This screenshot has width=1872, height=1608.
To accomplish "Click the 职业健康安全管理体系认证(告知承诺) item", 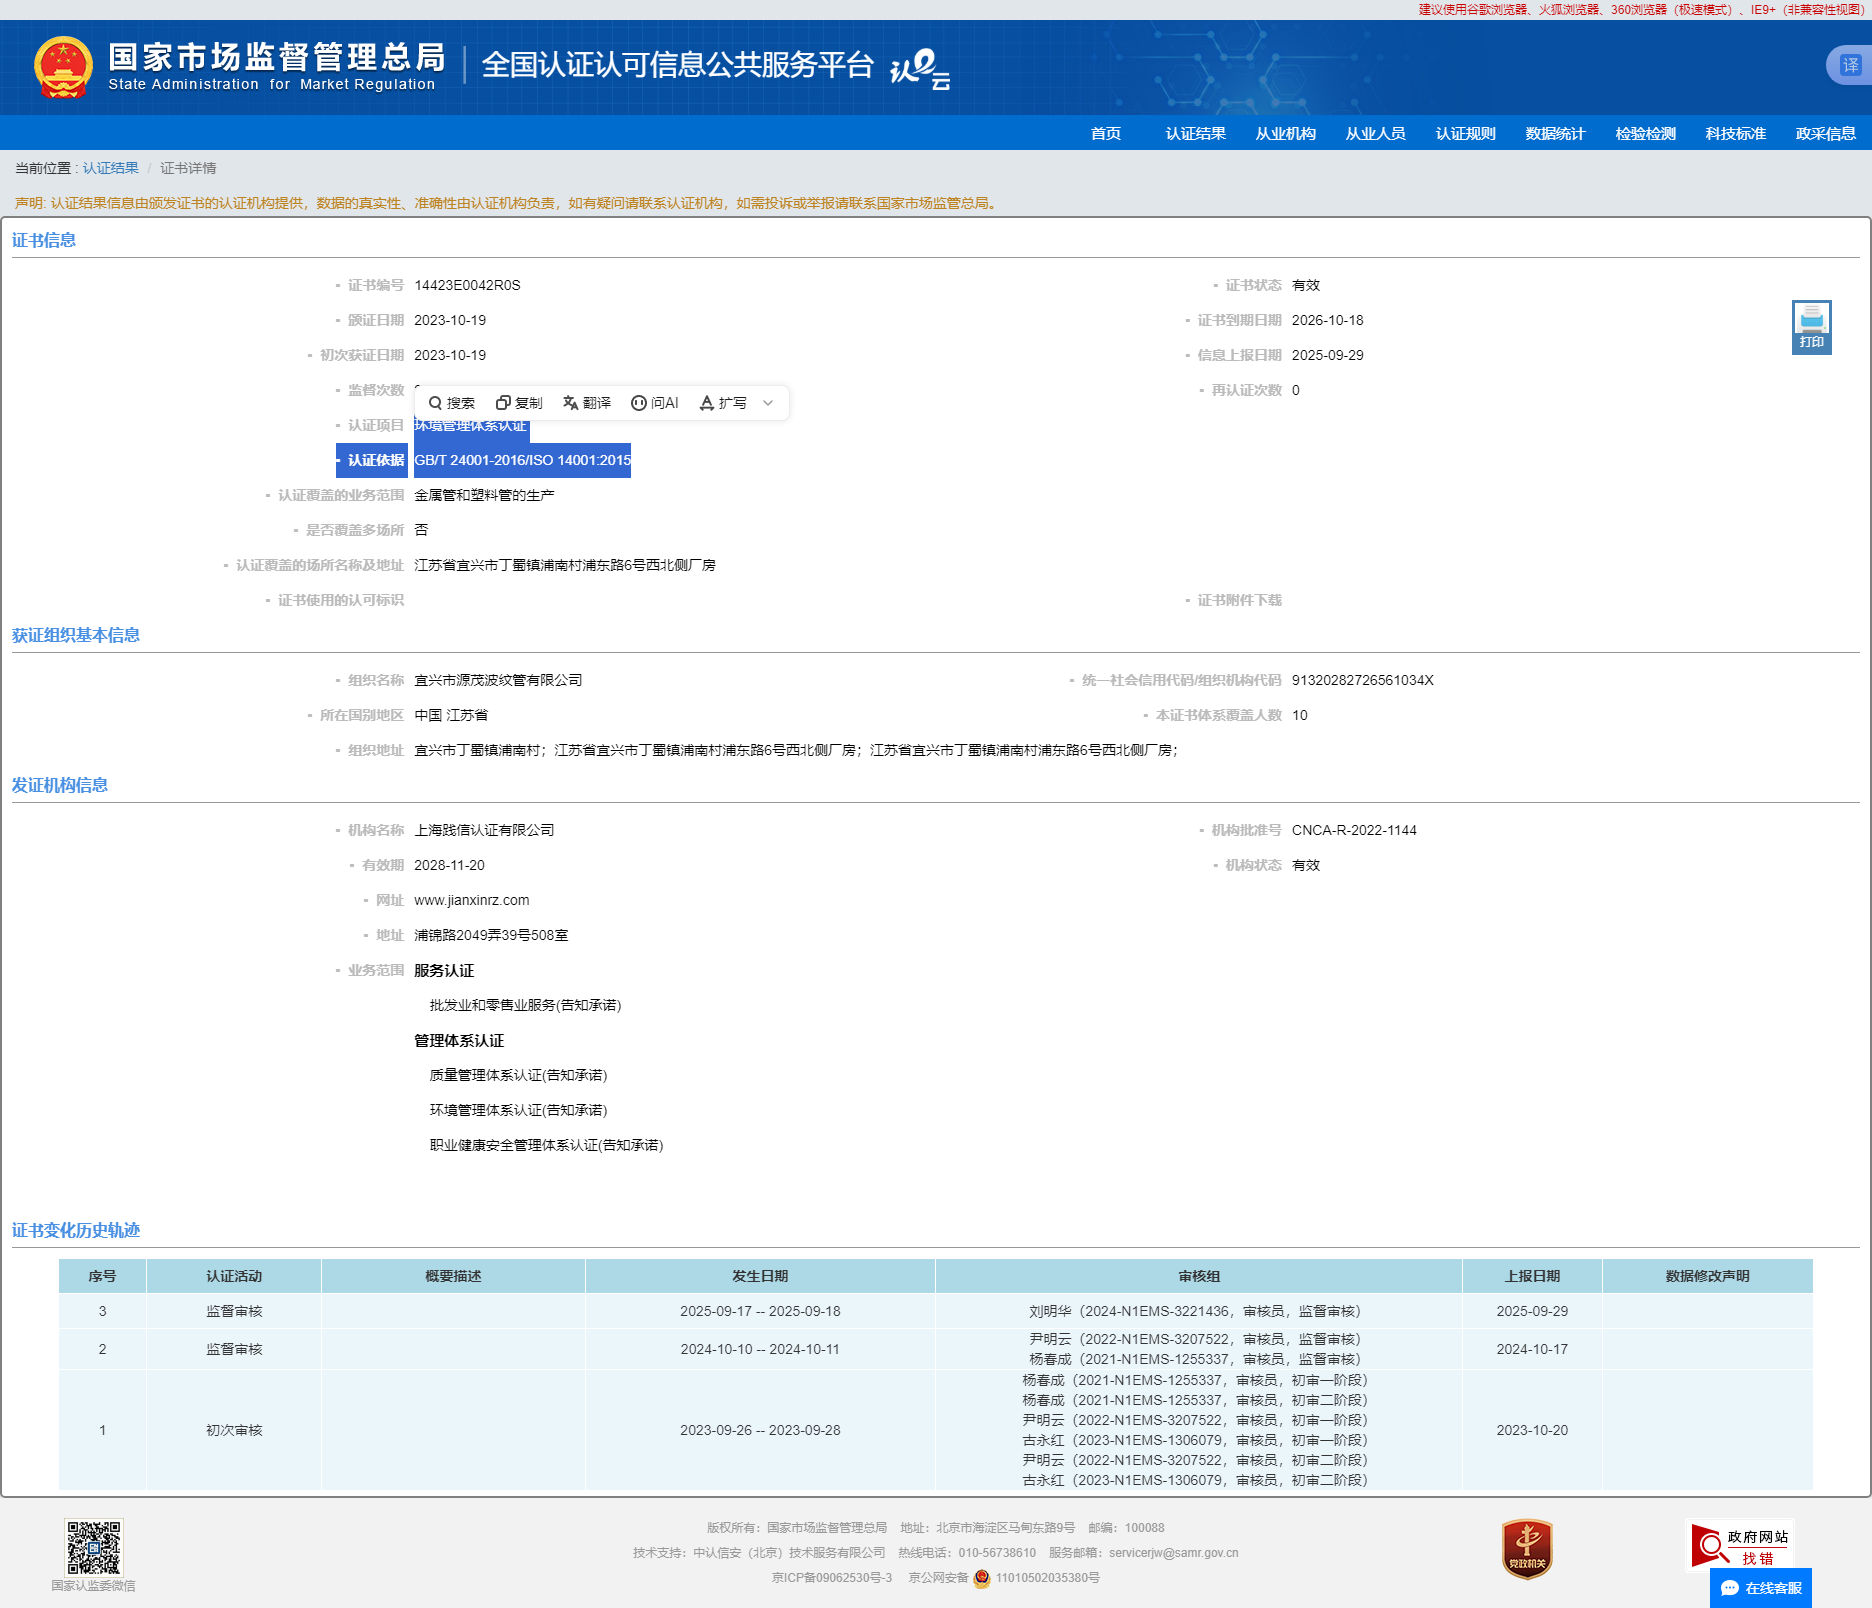I will [546, 1145].
